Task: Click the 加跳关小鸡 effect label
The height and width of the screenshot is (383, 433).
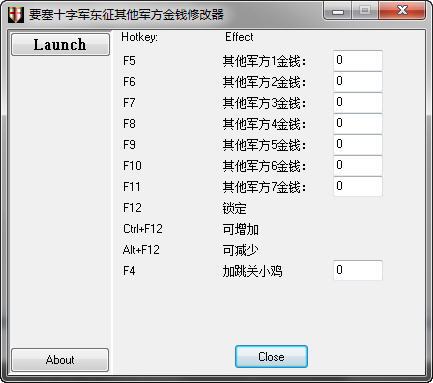Action: pyautogui.click(x=253, y=272)
